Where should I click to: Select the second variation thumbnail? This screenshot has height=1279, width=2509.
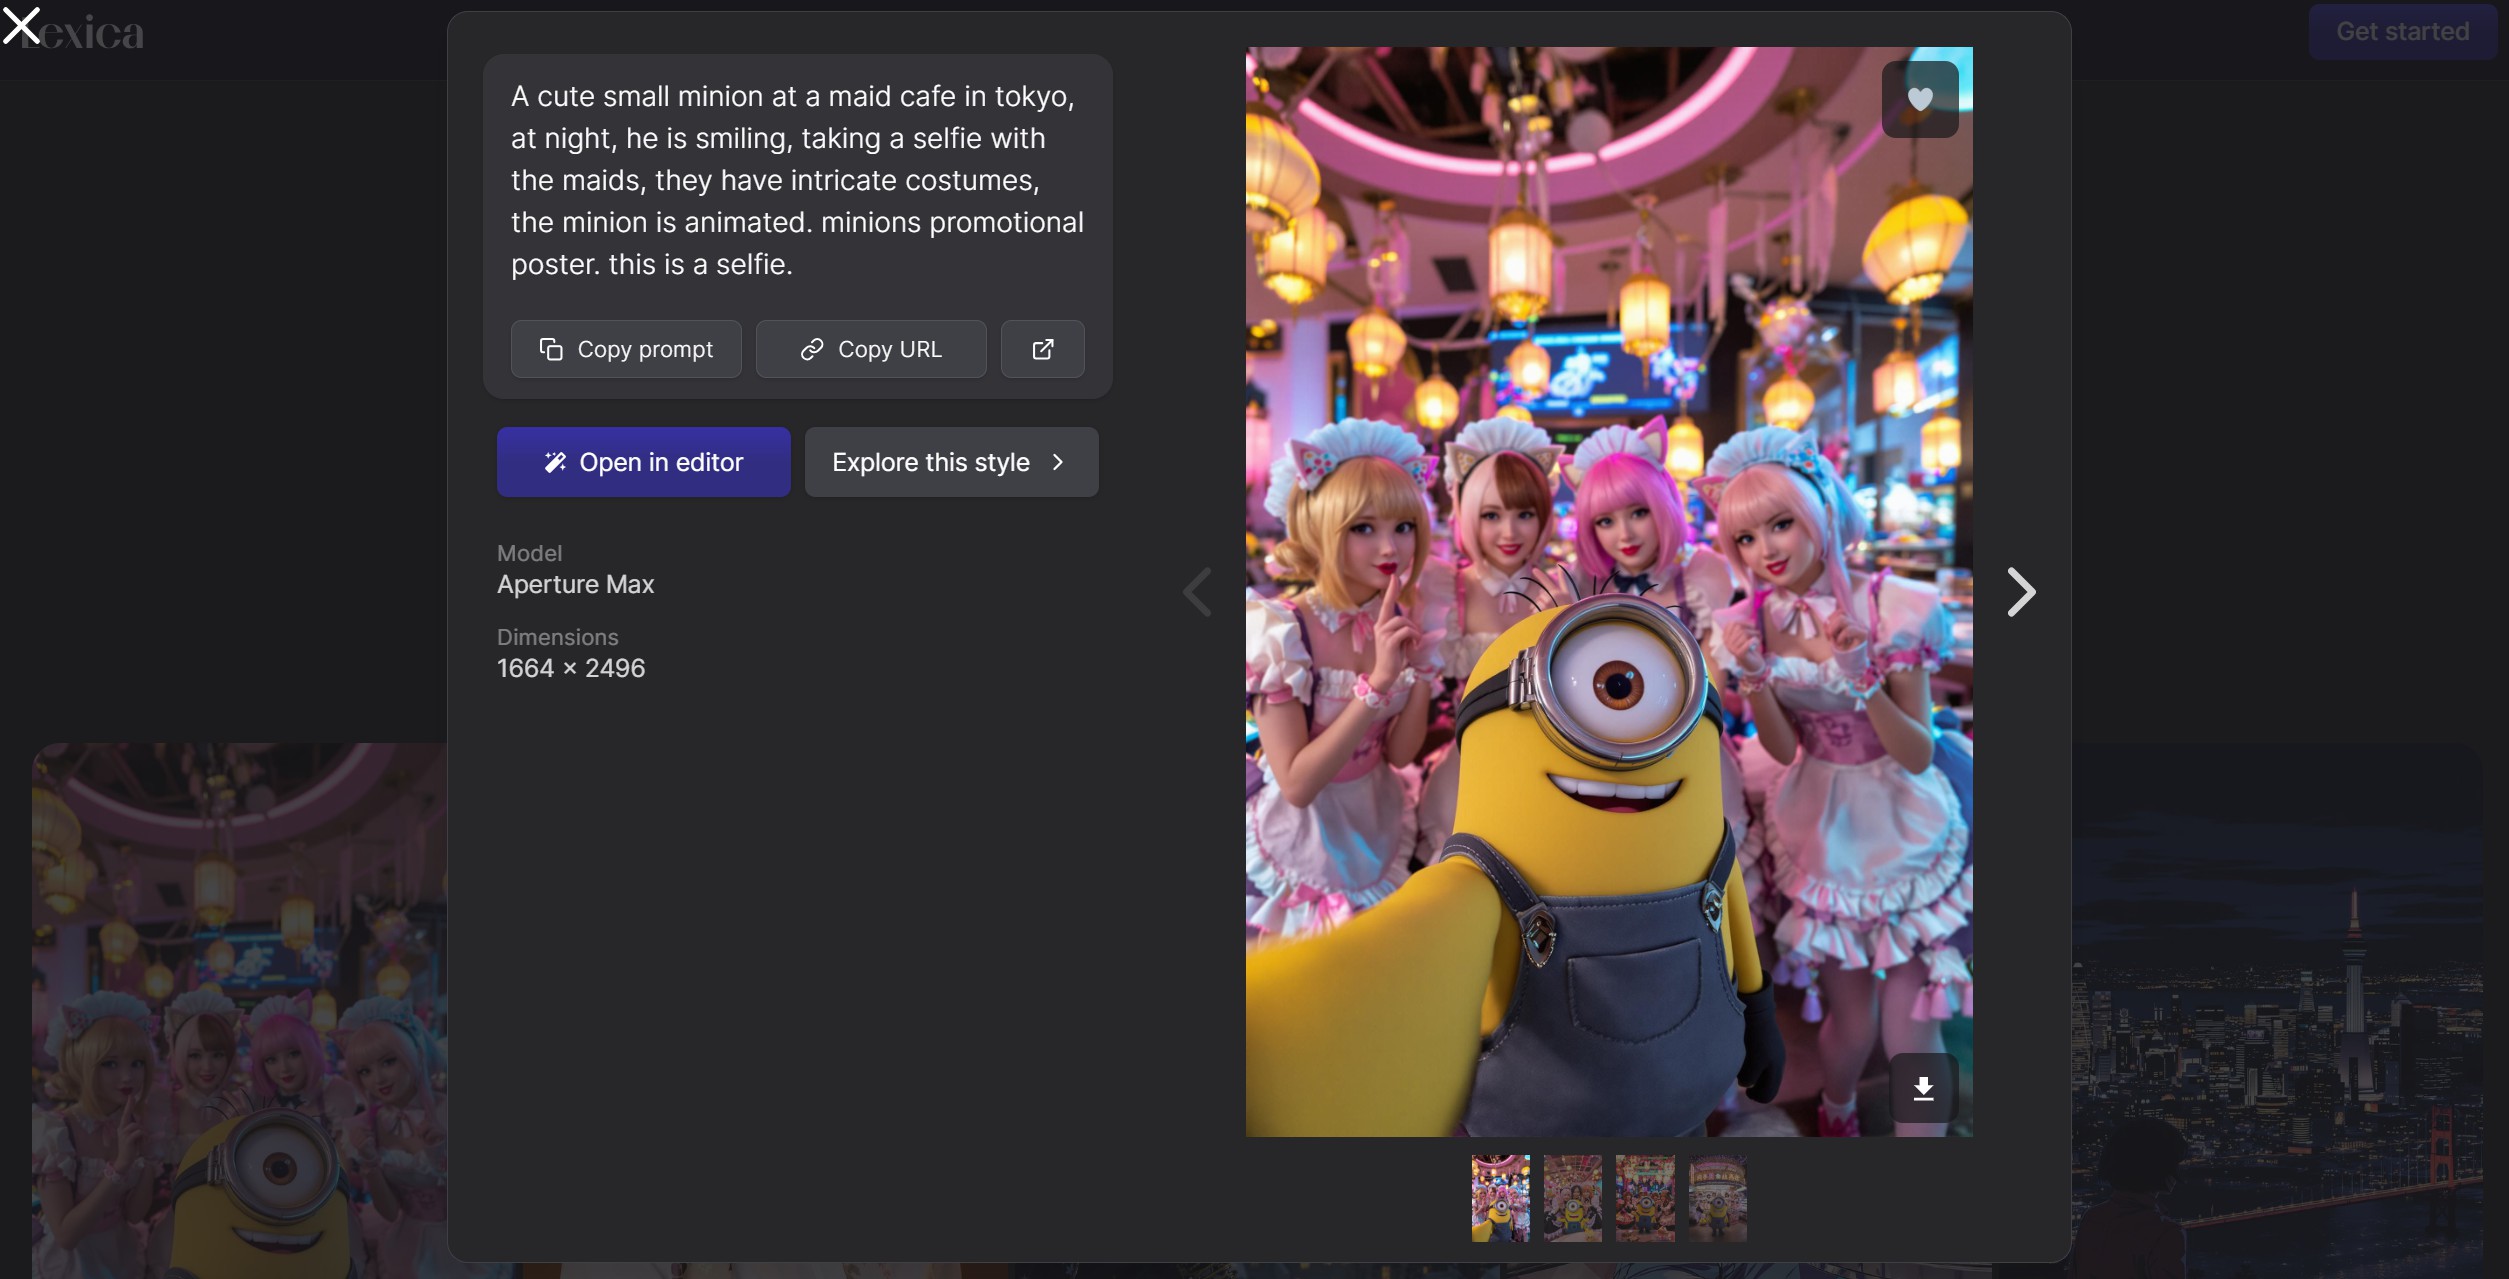[1572, 1198]
